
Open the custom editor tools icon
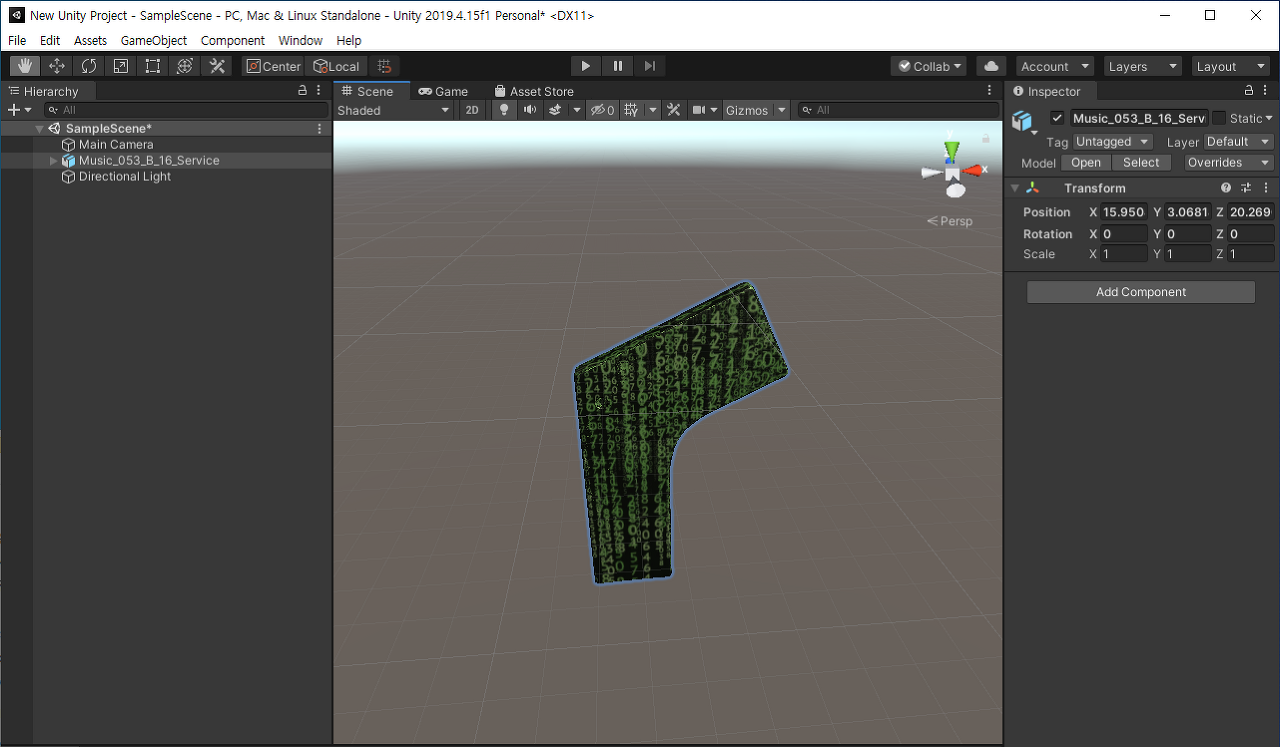(217, 66)
